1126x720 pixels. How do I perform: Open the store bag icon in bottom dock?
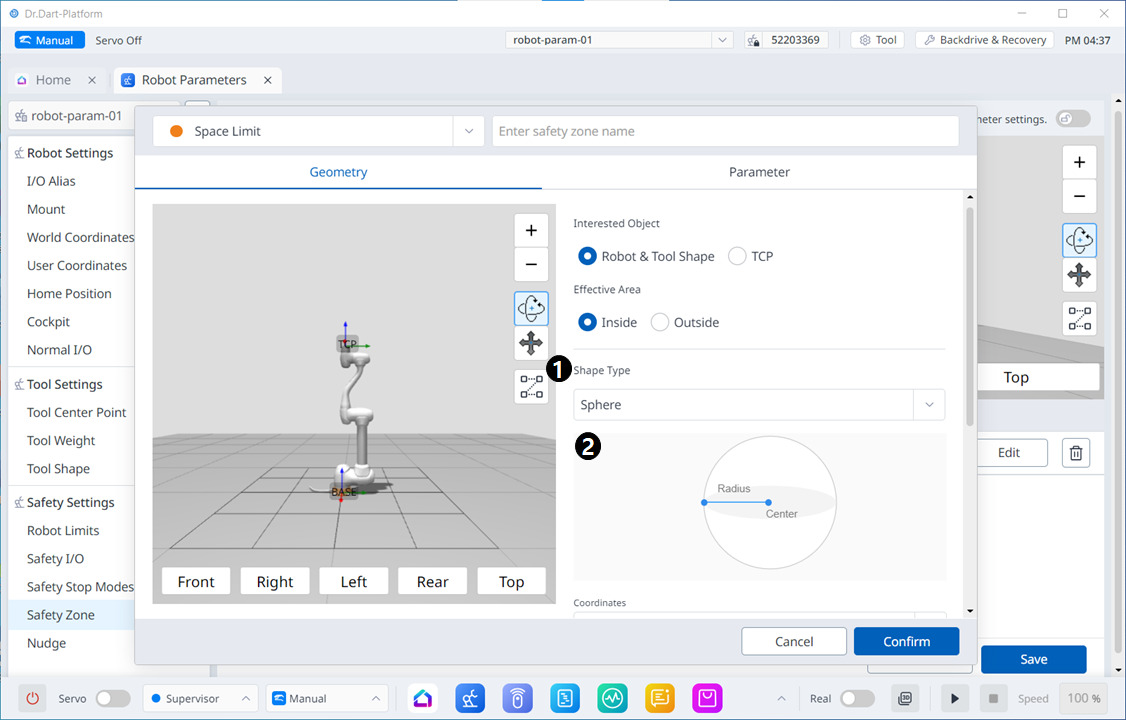point(708,698)
